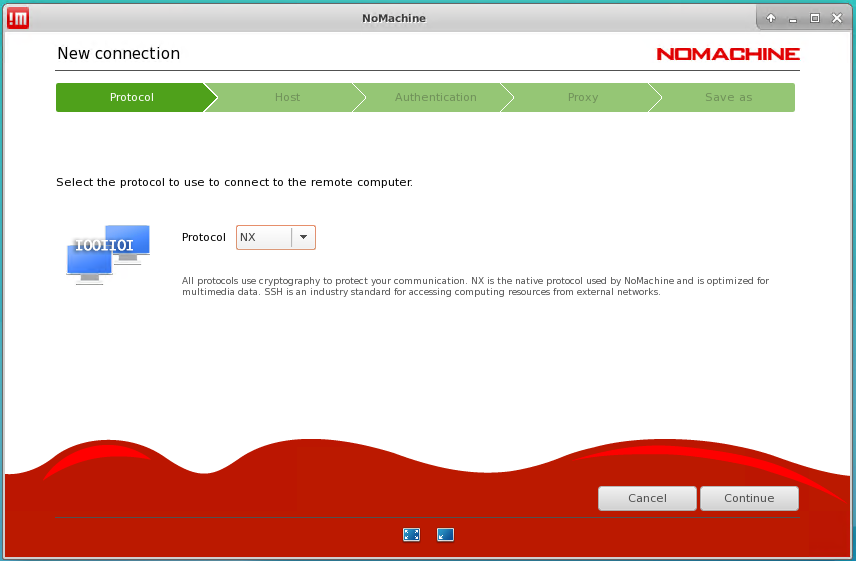Click the fullscreen toggle icon at bottom
Viewport: 856px width, 561px height.
coord(411,534)
